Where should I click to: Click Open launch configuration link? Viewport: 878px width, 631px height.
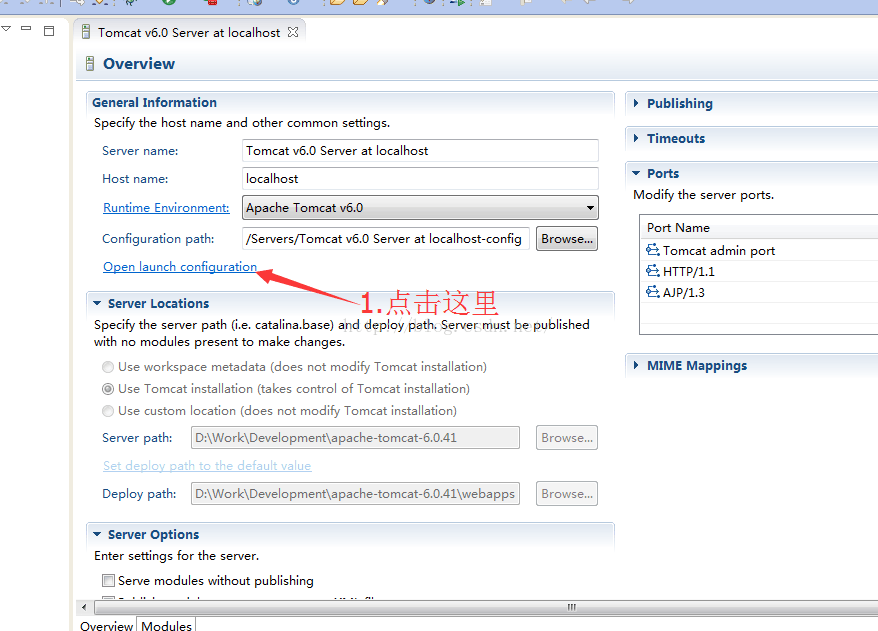point(180,267)
